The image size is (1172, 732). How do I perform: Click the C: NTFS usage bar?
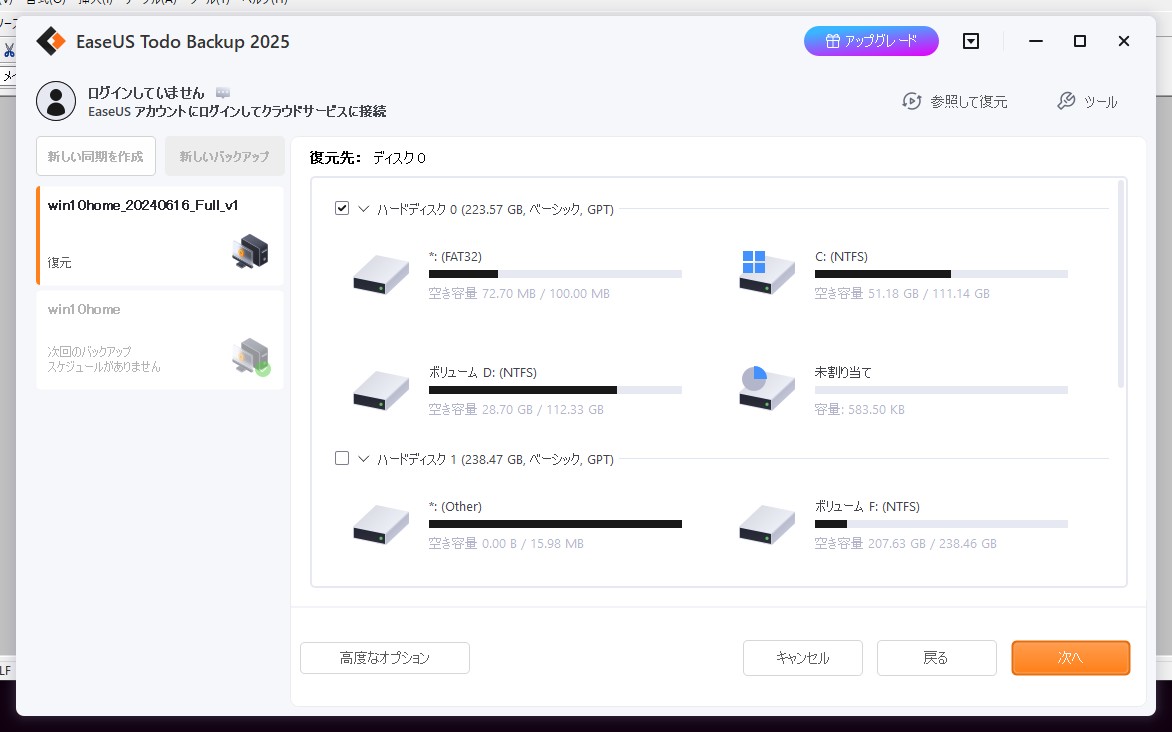pyautogui.click(x=941, y=274)
